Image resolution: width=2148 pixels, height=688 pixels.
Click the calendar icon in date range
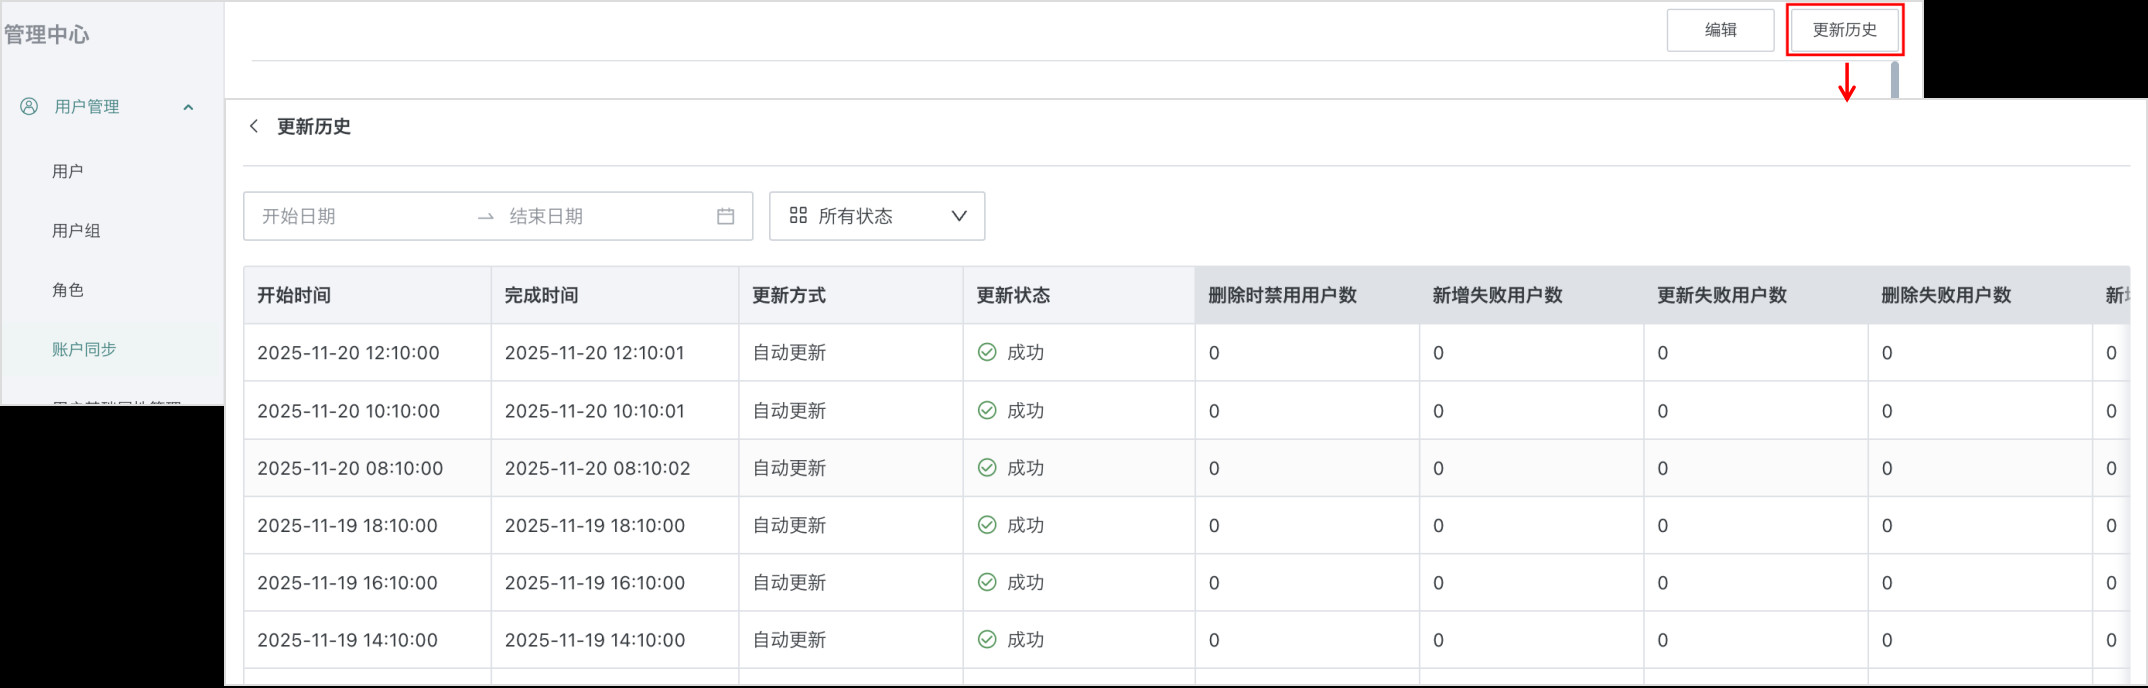725,216
